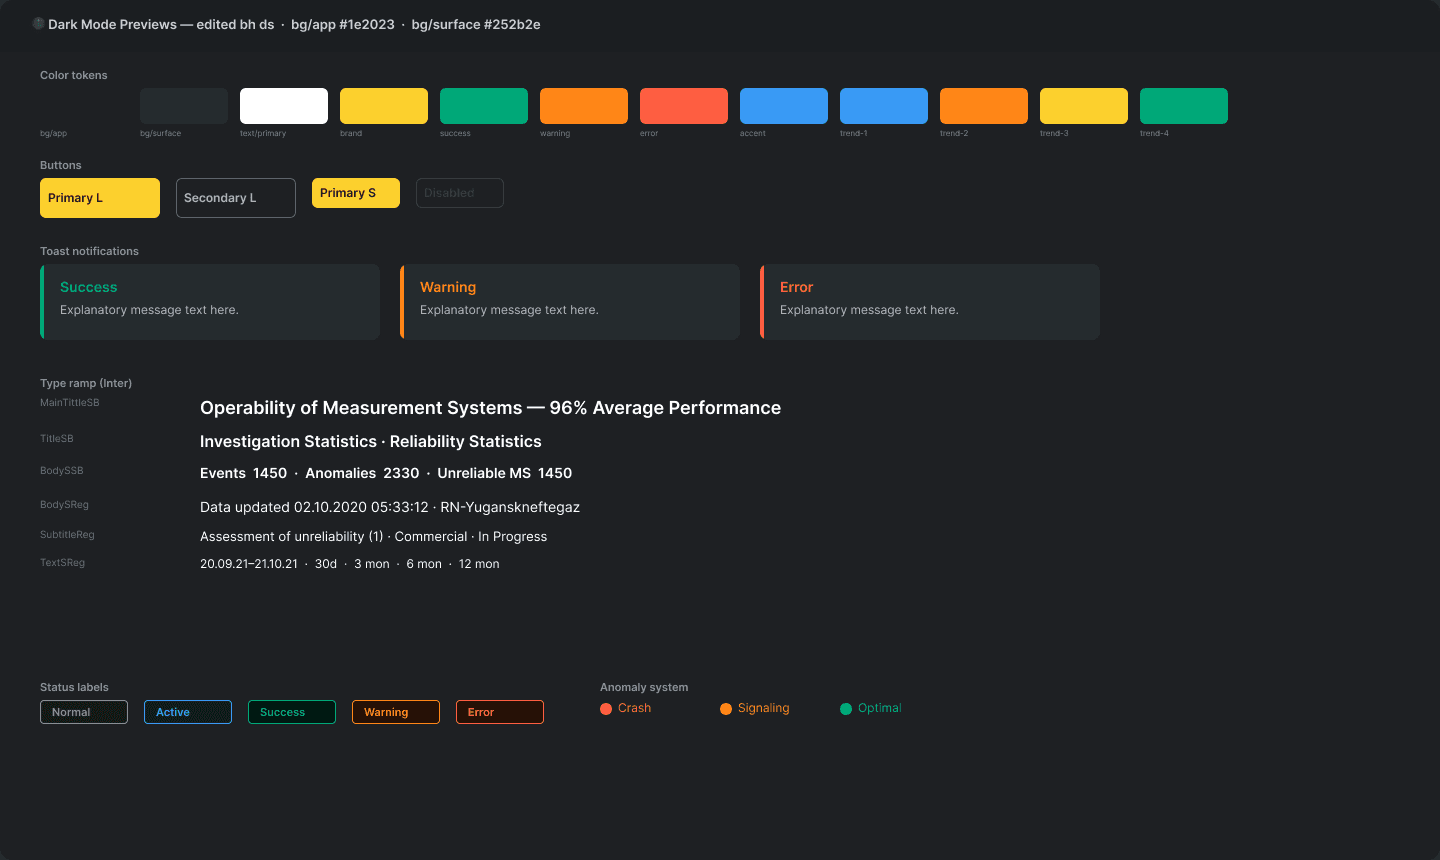
Task: Click the 'Status labels' section heading
Action: (x=74, y=687)
